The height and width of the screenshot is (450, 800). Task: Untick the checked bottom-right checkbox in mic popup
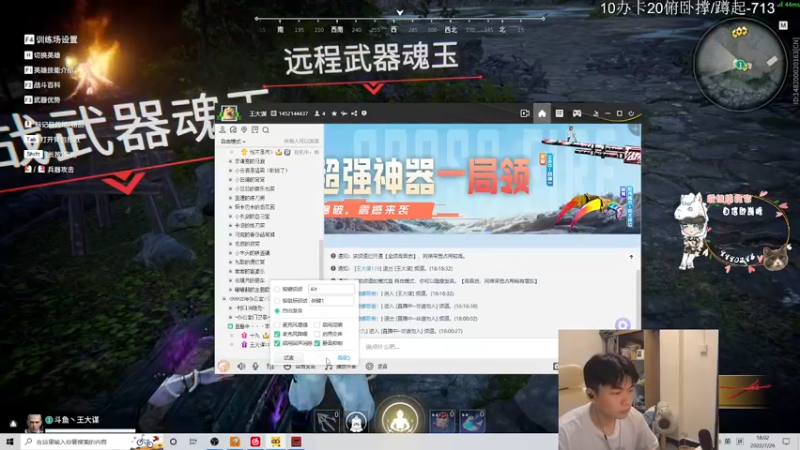point(317,343)
